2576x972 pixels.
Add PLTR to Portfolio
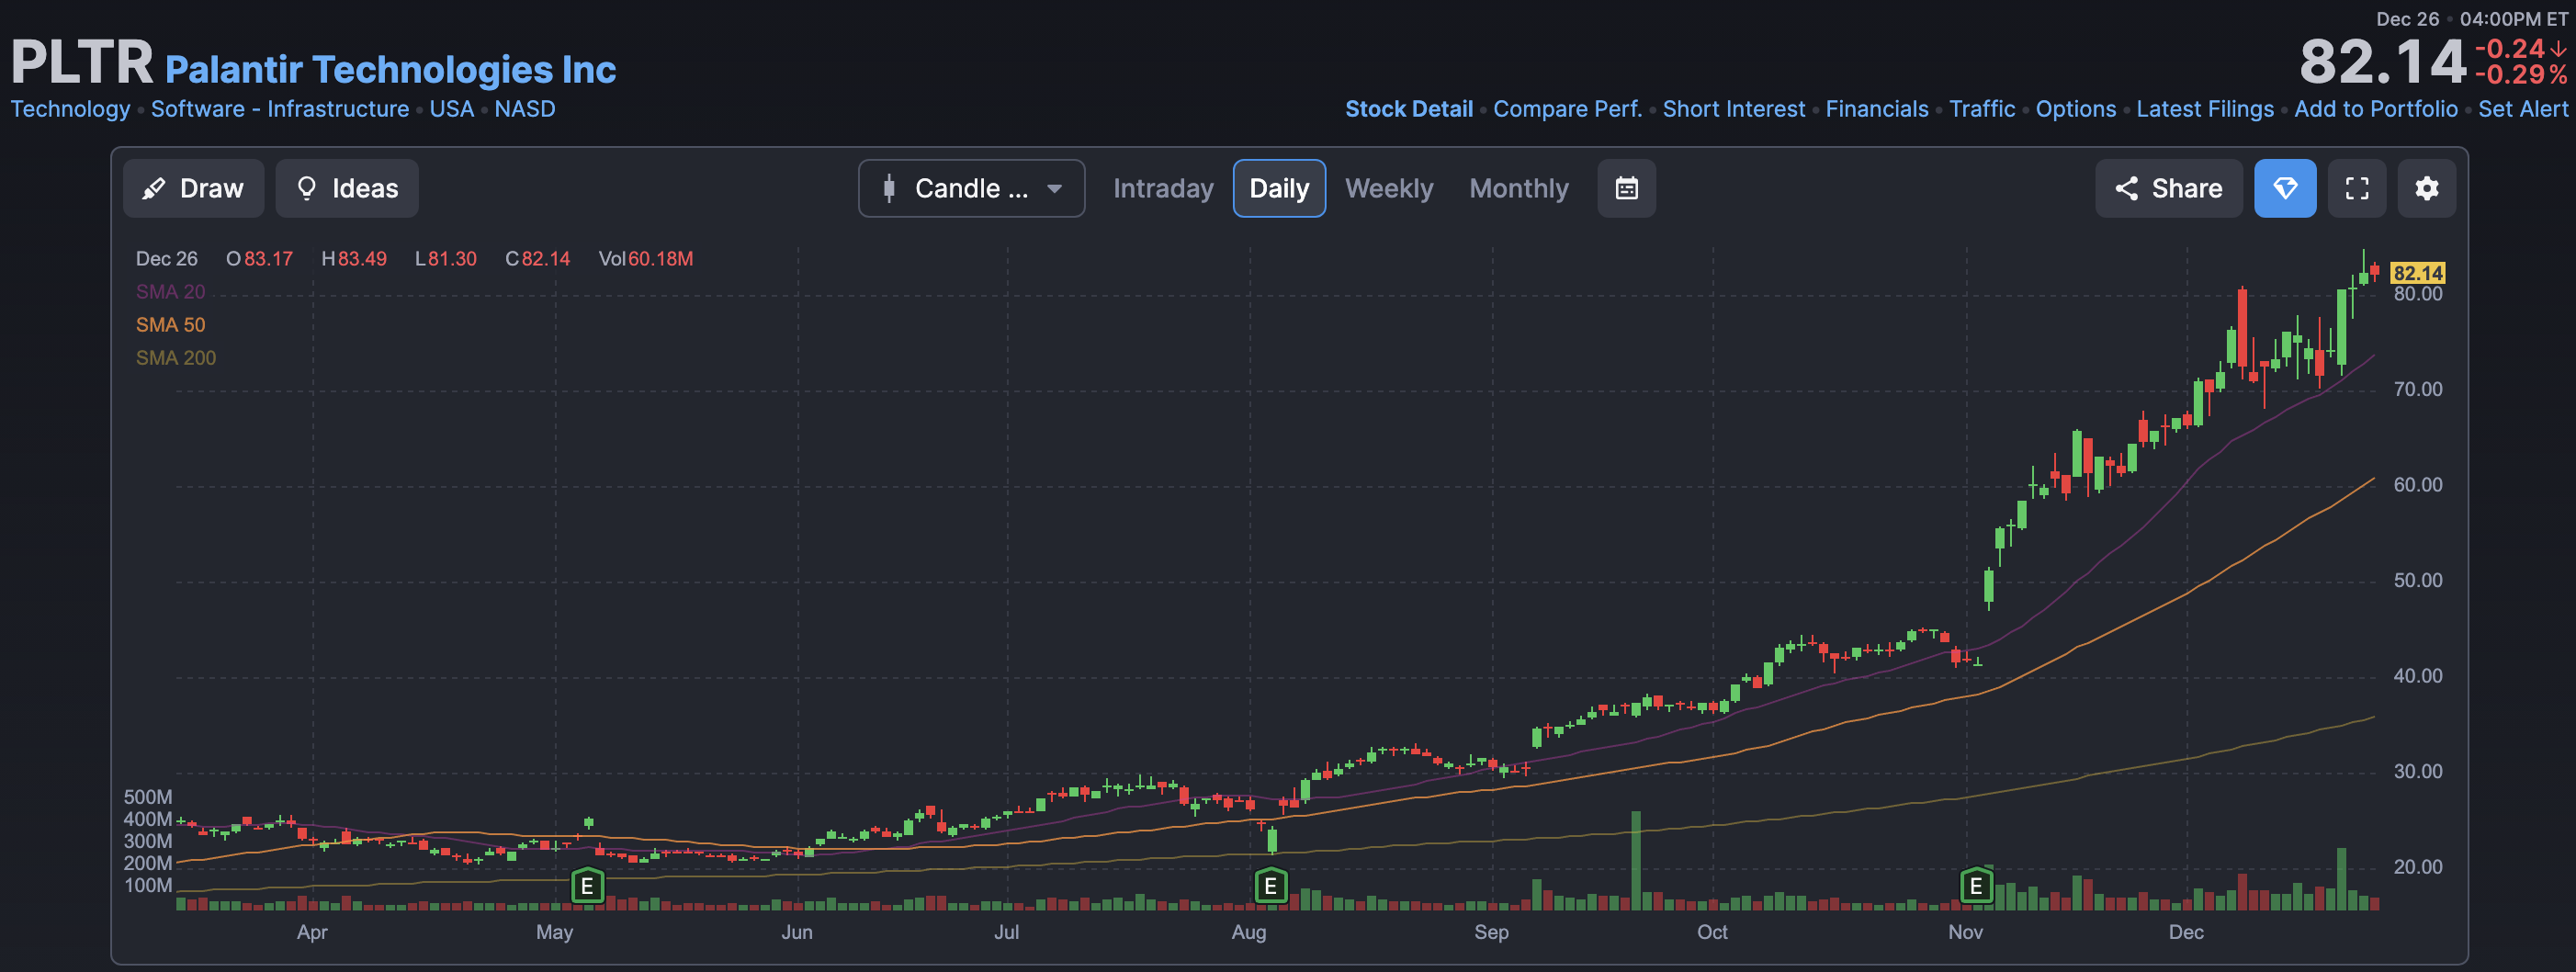coord(2376,109)
